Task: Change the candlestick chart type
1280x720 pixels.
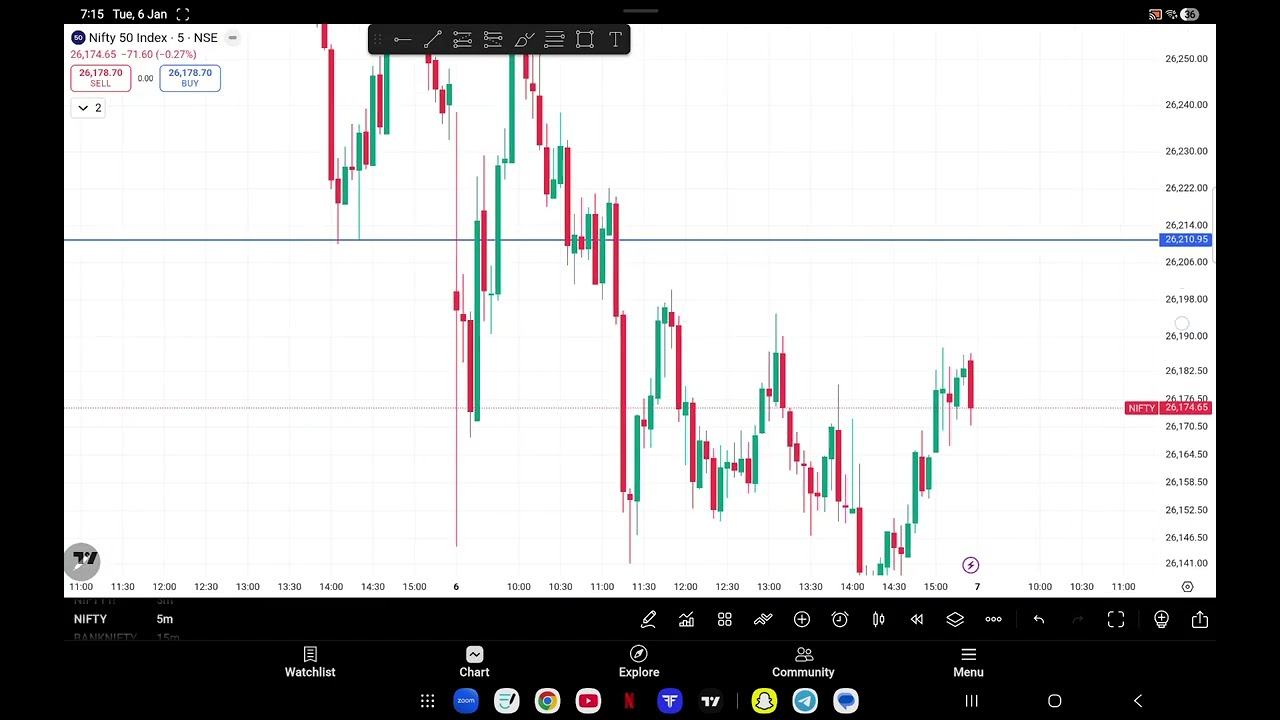Action: (x=878, y=620)
